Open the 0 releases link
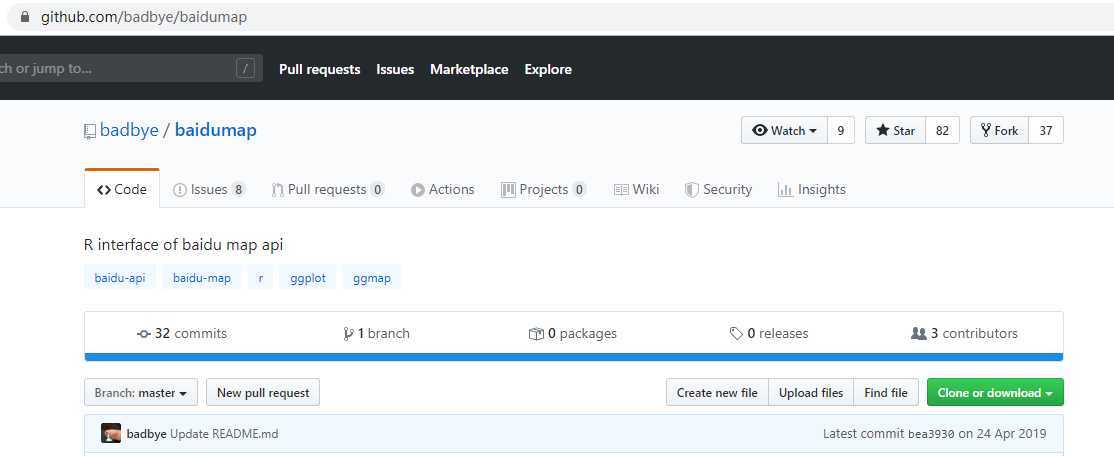Screen dimensions: 1114x456 (x=769, y=333)
